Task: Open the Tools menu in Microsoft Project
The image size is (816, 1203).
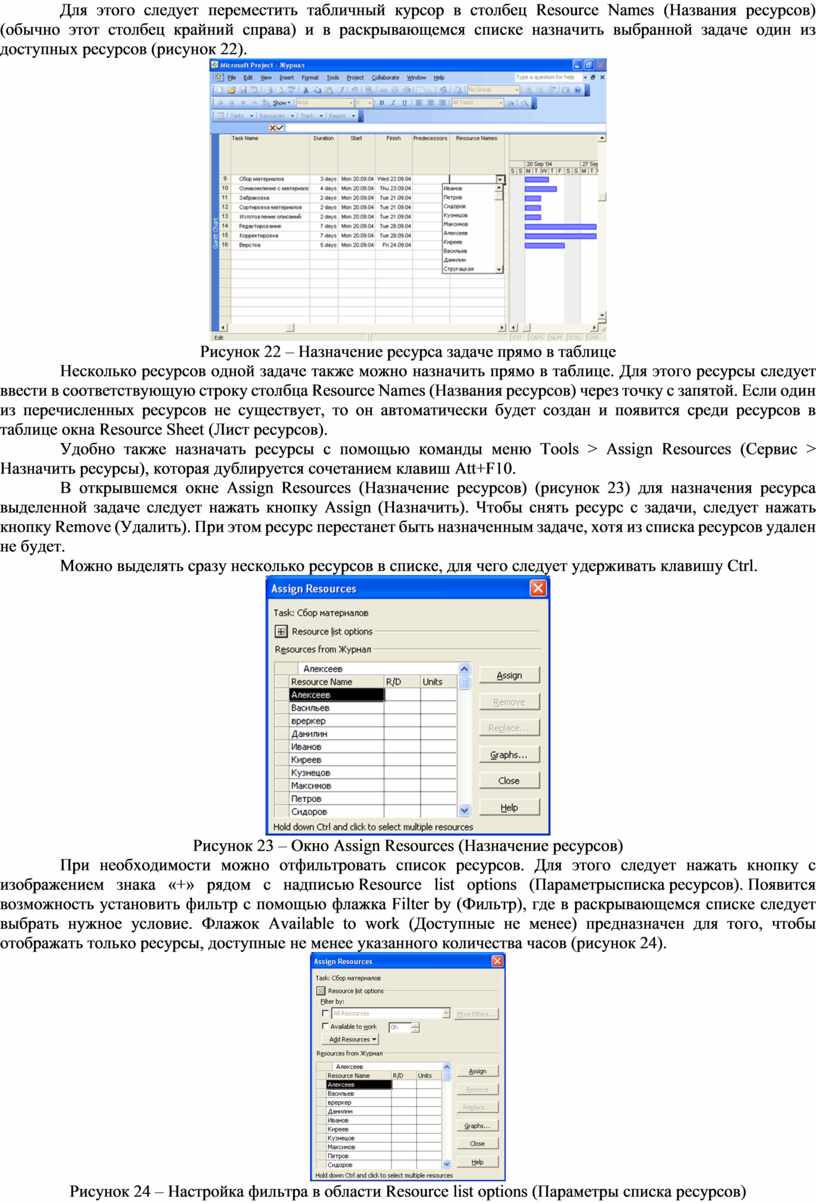Action: (x=333, y=78)
